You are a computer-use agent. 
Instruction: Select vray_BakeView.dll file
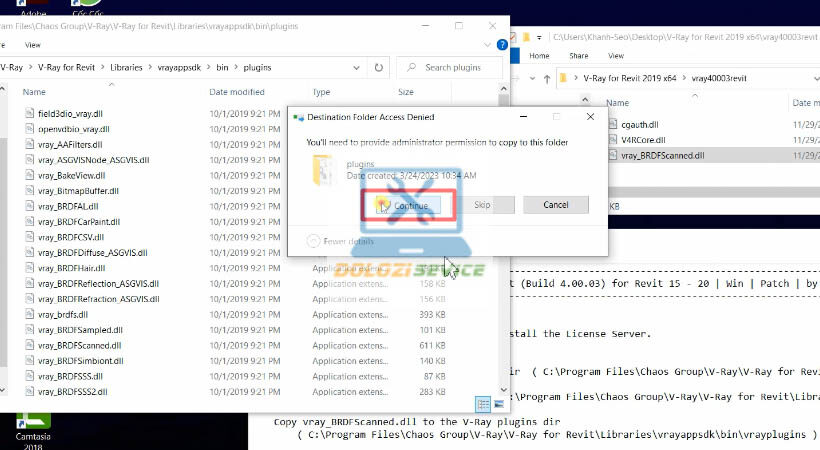point(71,175)
